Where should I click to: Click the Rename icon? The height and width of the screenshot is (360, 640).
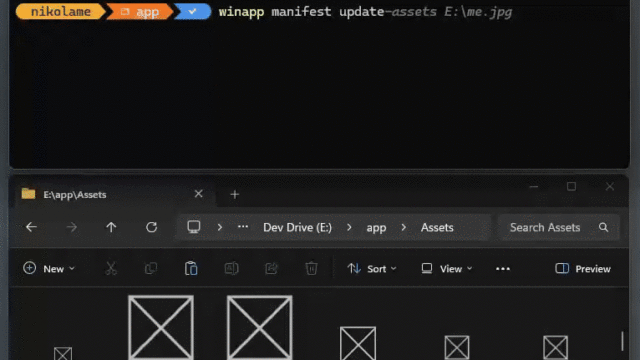[231, 269]
